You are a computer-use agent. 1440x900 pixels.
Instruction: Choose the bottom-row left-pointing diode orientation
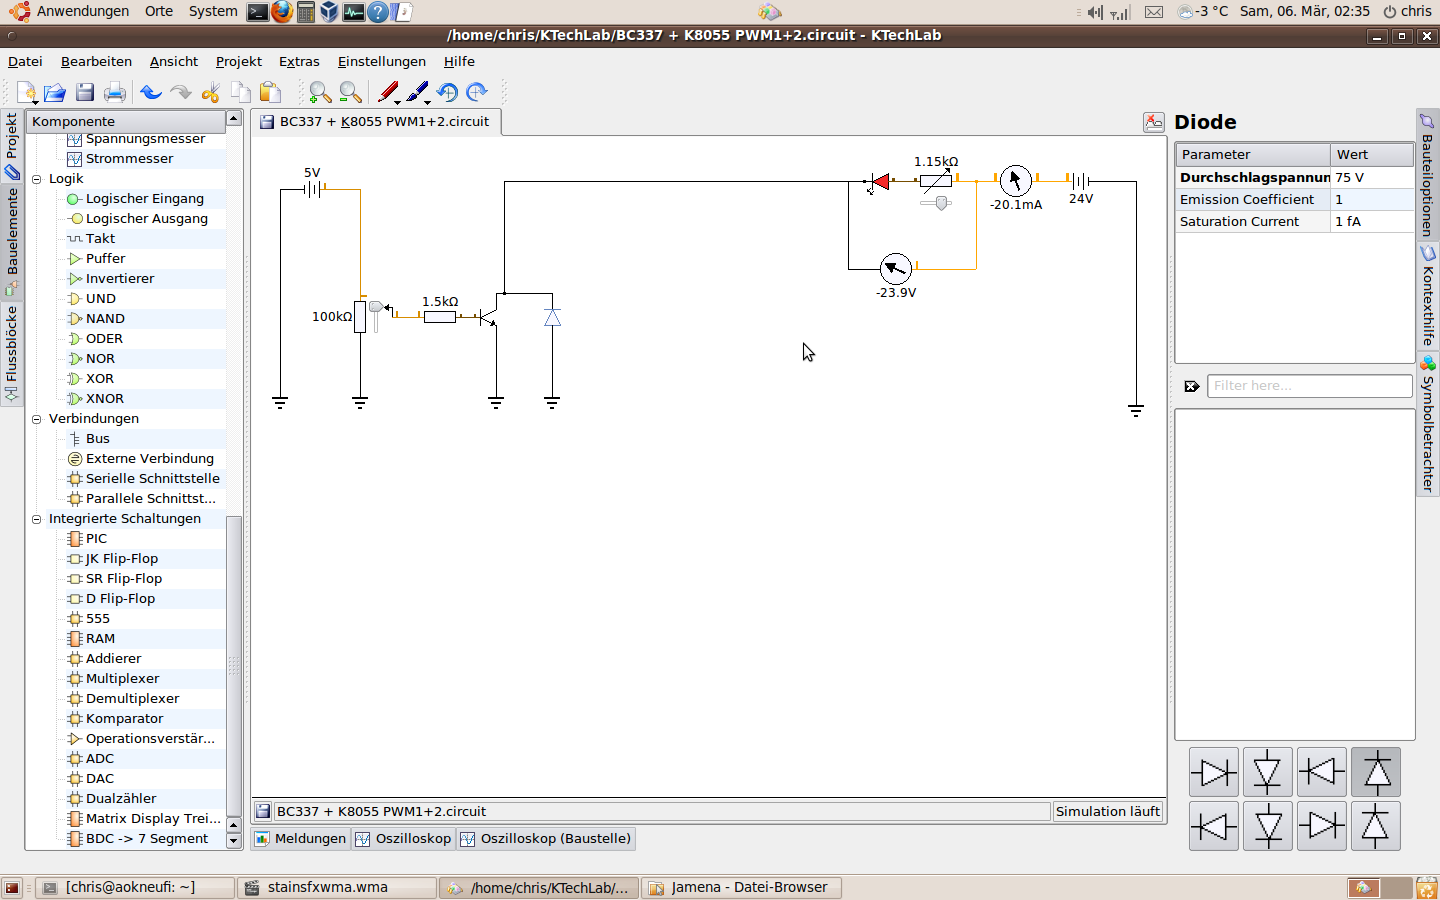(x=1214, y=826)
